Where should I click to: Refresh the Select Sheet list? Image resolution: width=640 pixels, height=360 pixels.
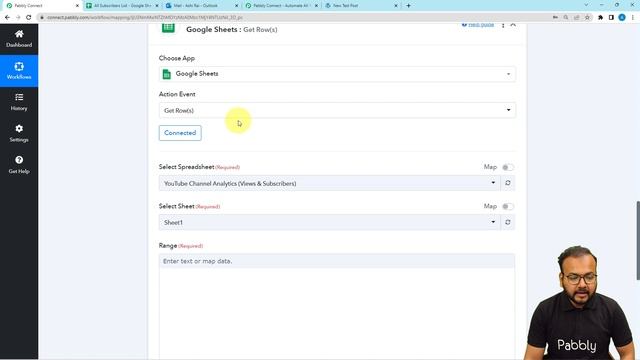pos(508,222)
